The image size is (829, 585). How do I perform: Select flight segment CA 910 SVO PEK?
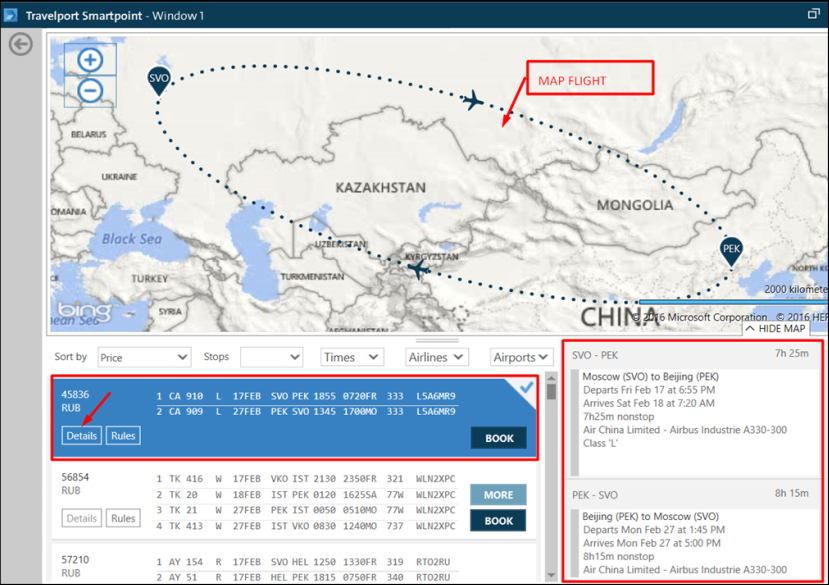click(306, 396)
